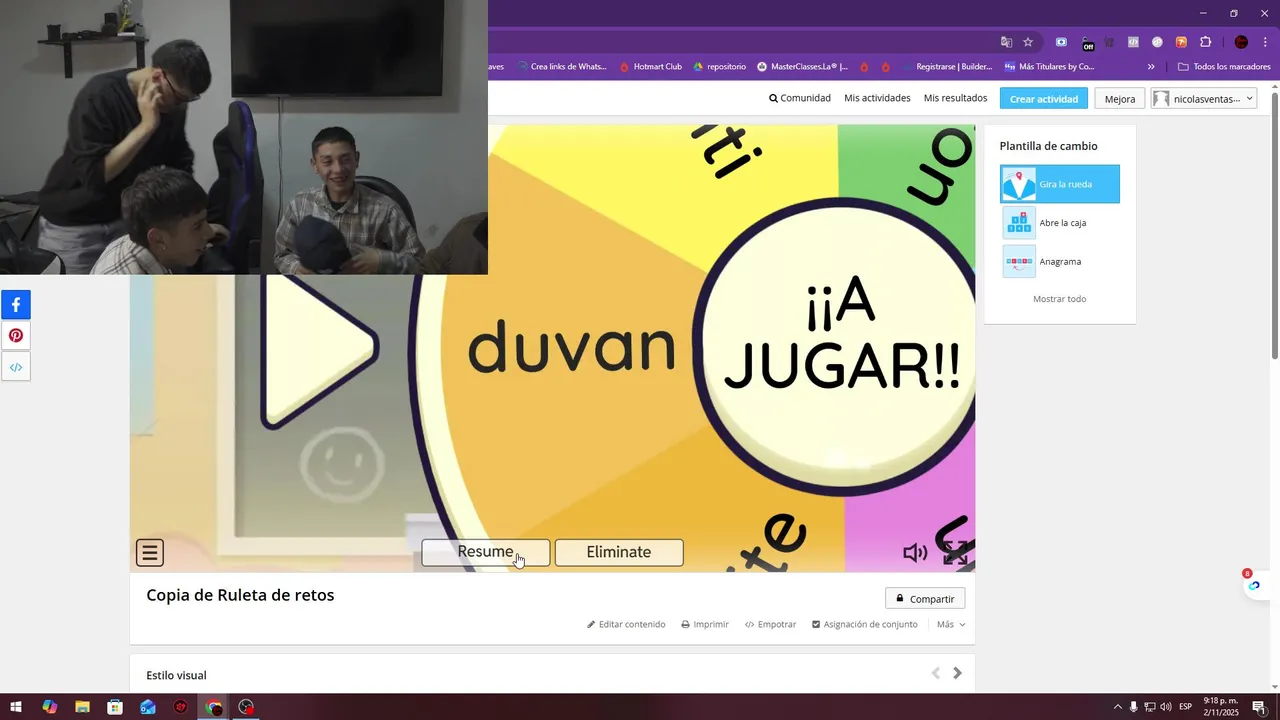
Task: Enter fullscreen mode for the wheel game
Action: 956,552
